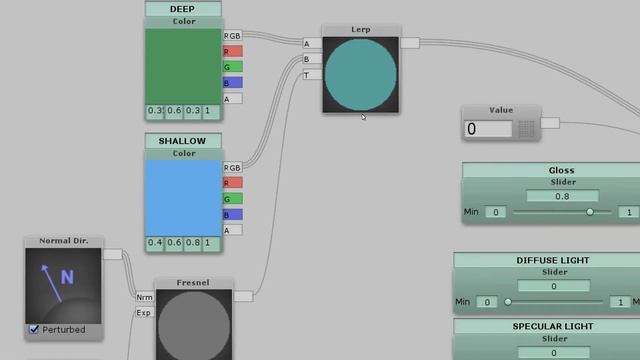Viewport: 640px width, 360px height.
Task: Click B channel output of SHALLOW node
Action: [x=232, y=215]
